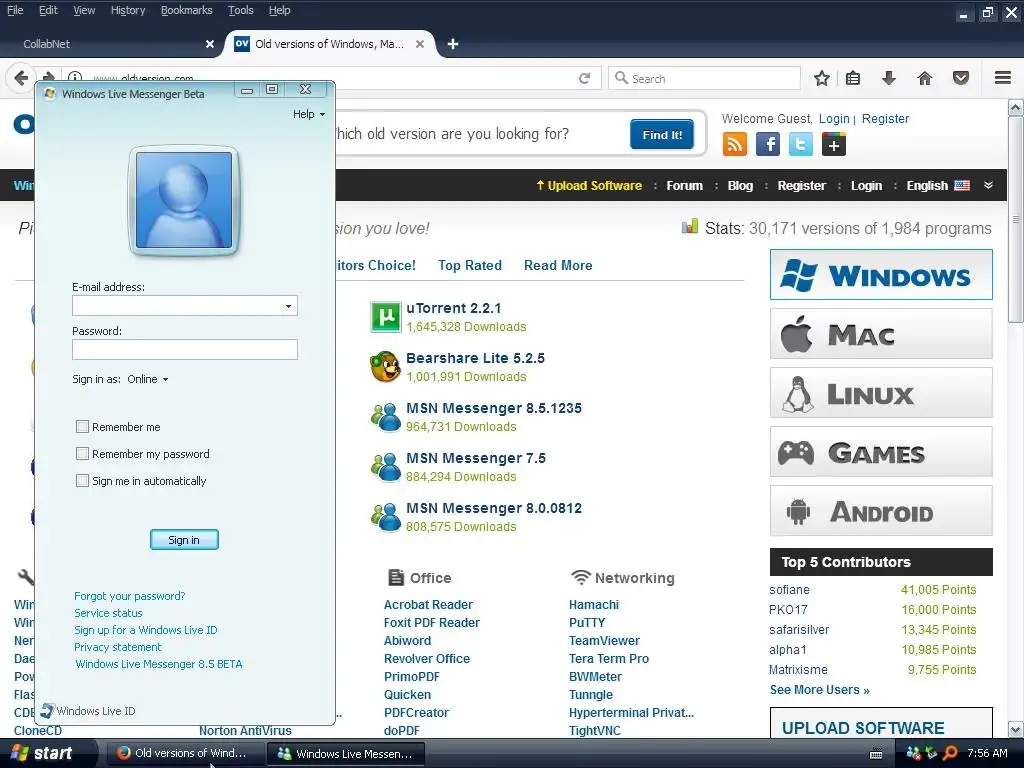Screen dimensions: 1024x768
Task: Click the uTorrent green icon
Action: [x=385, y=317]
